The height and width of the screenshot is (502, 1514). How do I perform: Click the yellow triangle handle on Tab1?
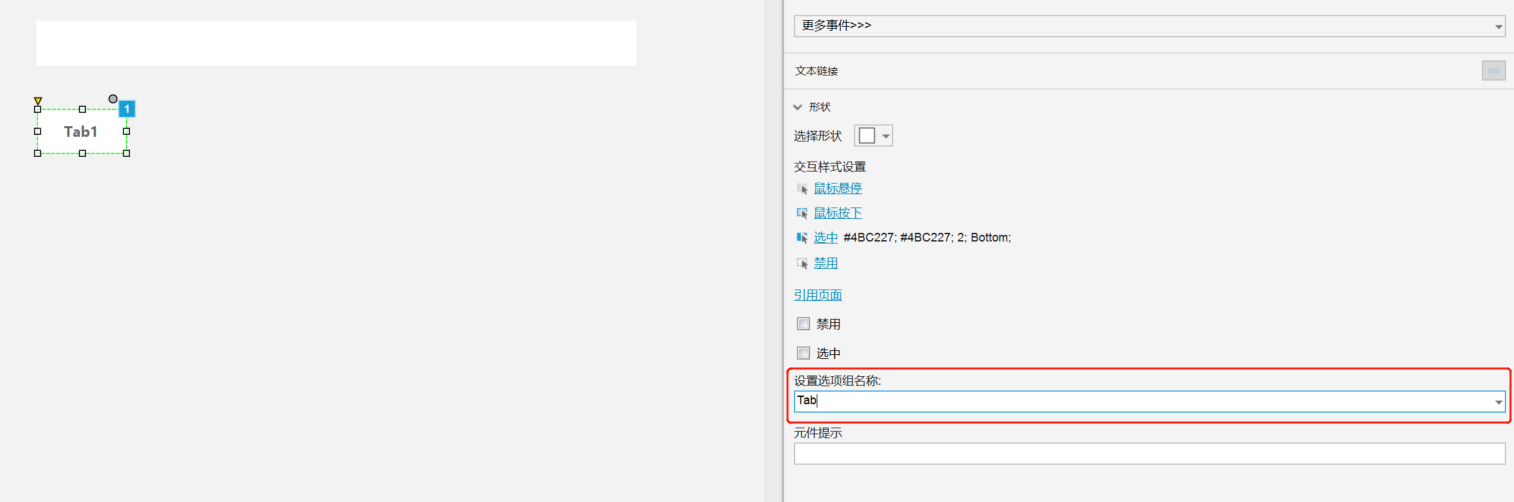tap(38, 101)
